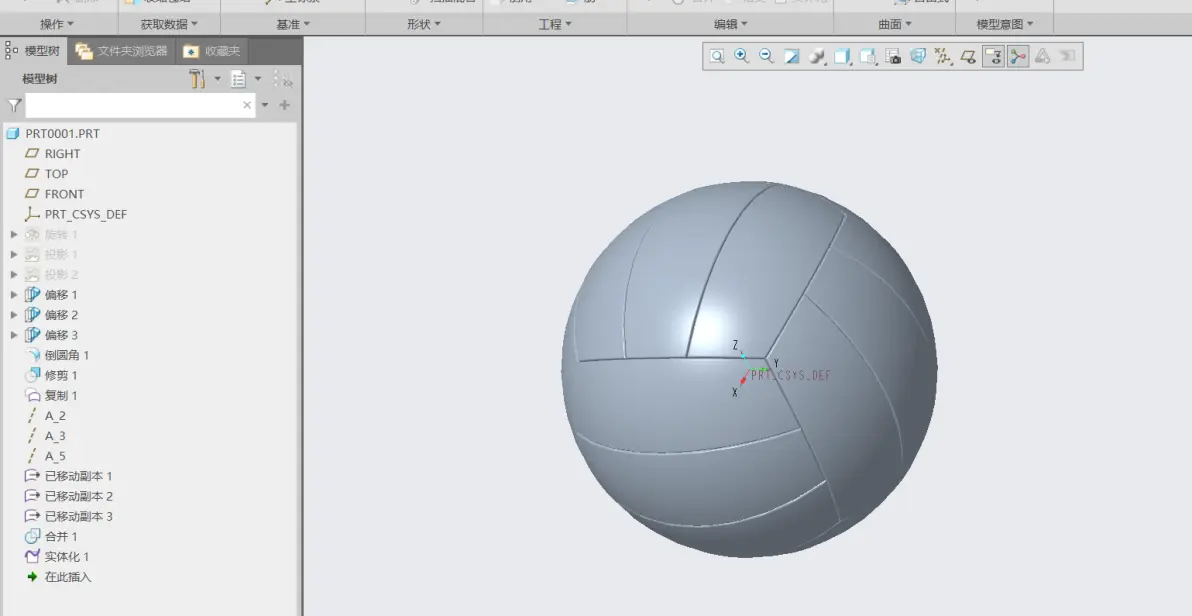Screen dimensions: 1192x616
Task: Open the saved orientations cube icon
Action: (x=842, y=56)
